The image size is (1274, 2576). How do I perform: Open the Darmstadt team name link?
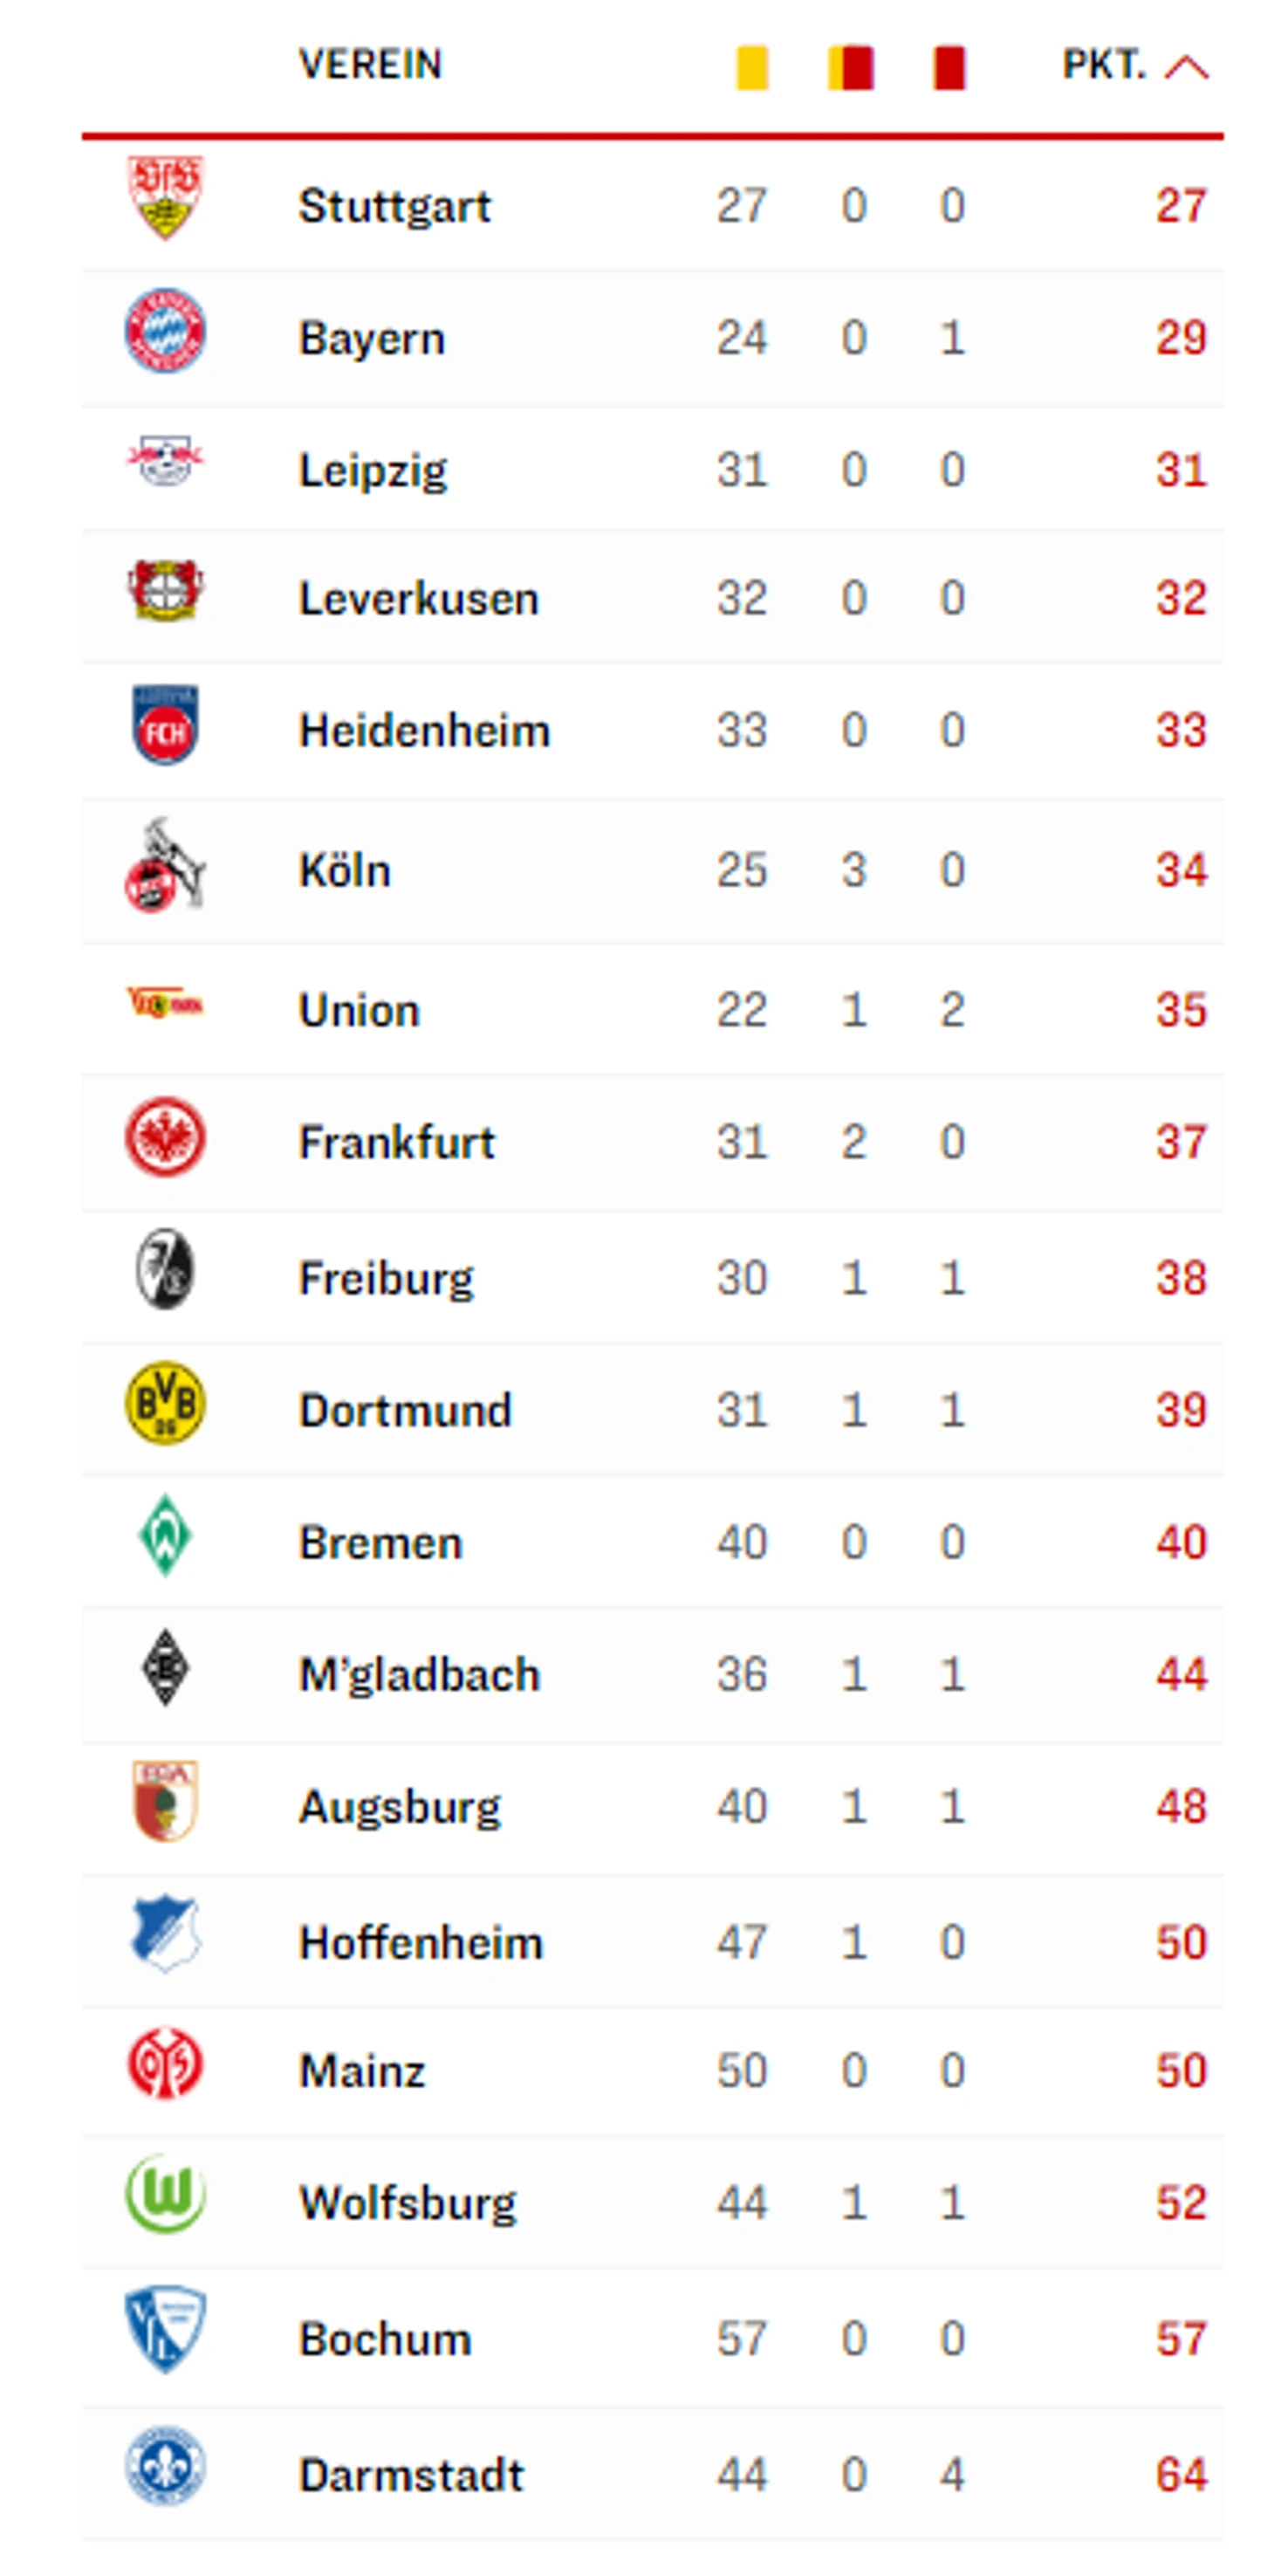click(x=411, y=2475)
